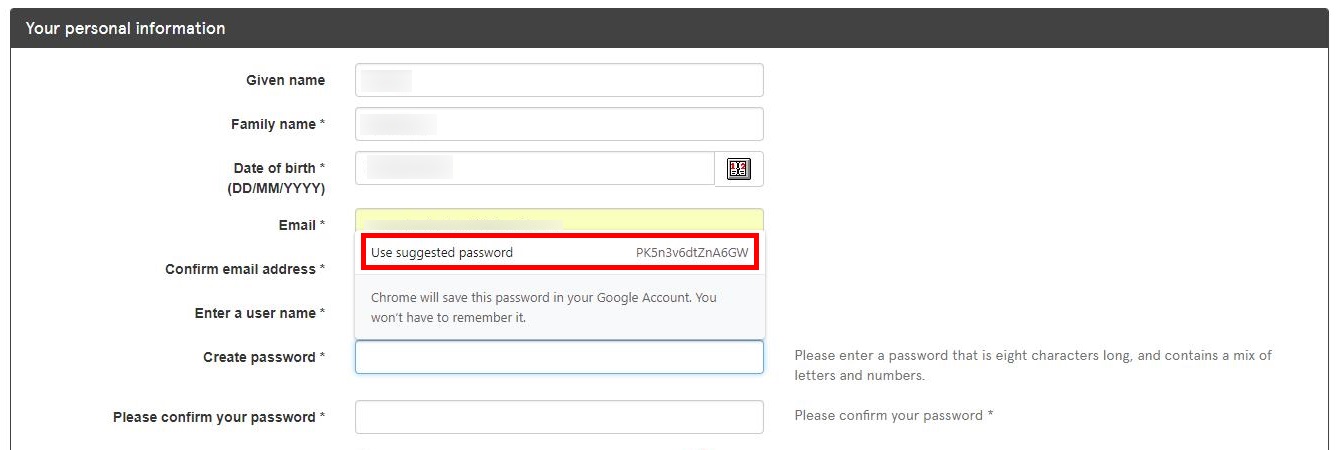Click the yellow-highlighted Email field
This screenshot has height=450, width=1336.
pos(559,220)
